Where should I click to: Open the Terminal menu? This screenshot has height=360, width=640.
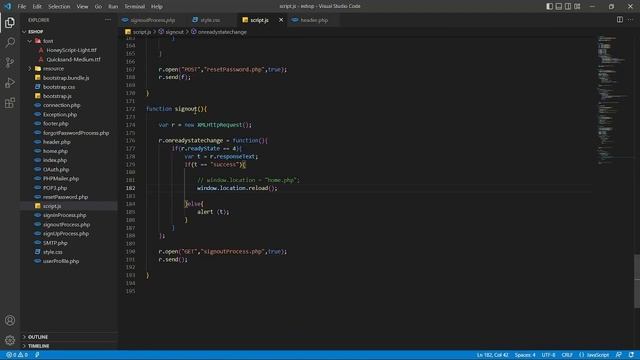point(135,7)
